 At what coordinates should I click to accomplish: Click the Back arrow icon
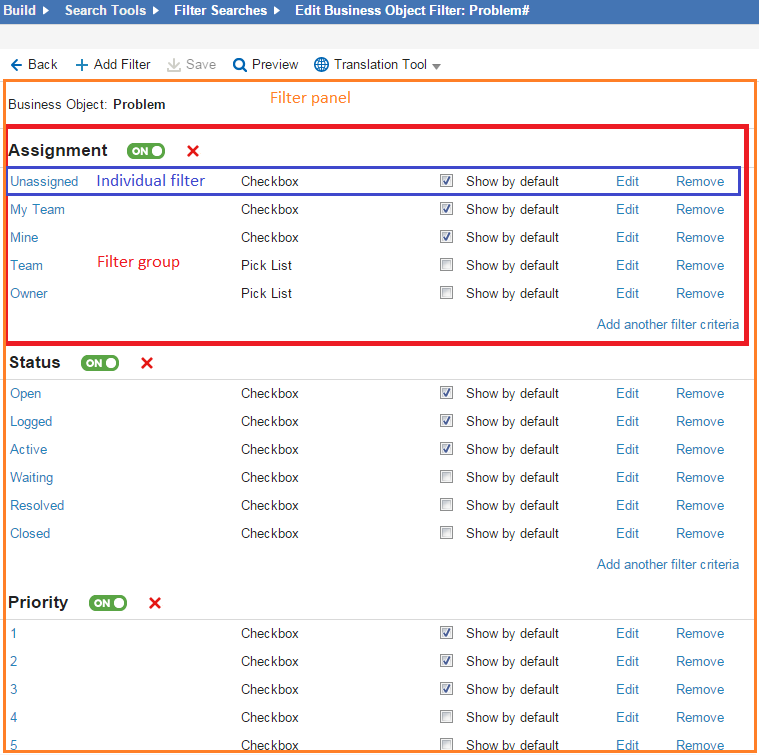[16, 65]
